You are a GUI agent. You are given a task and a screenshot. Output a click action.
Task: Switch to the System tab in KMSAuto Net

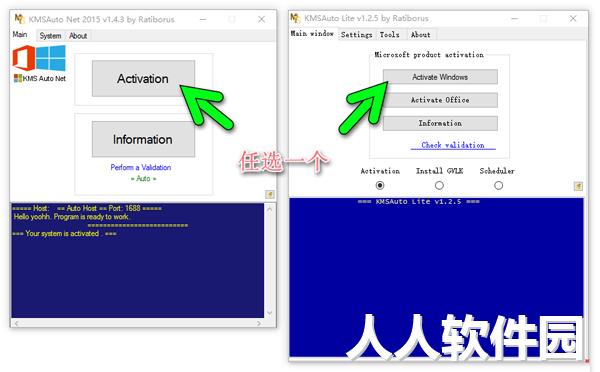pyautogui.click(x=50, y=36)
